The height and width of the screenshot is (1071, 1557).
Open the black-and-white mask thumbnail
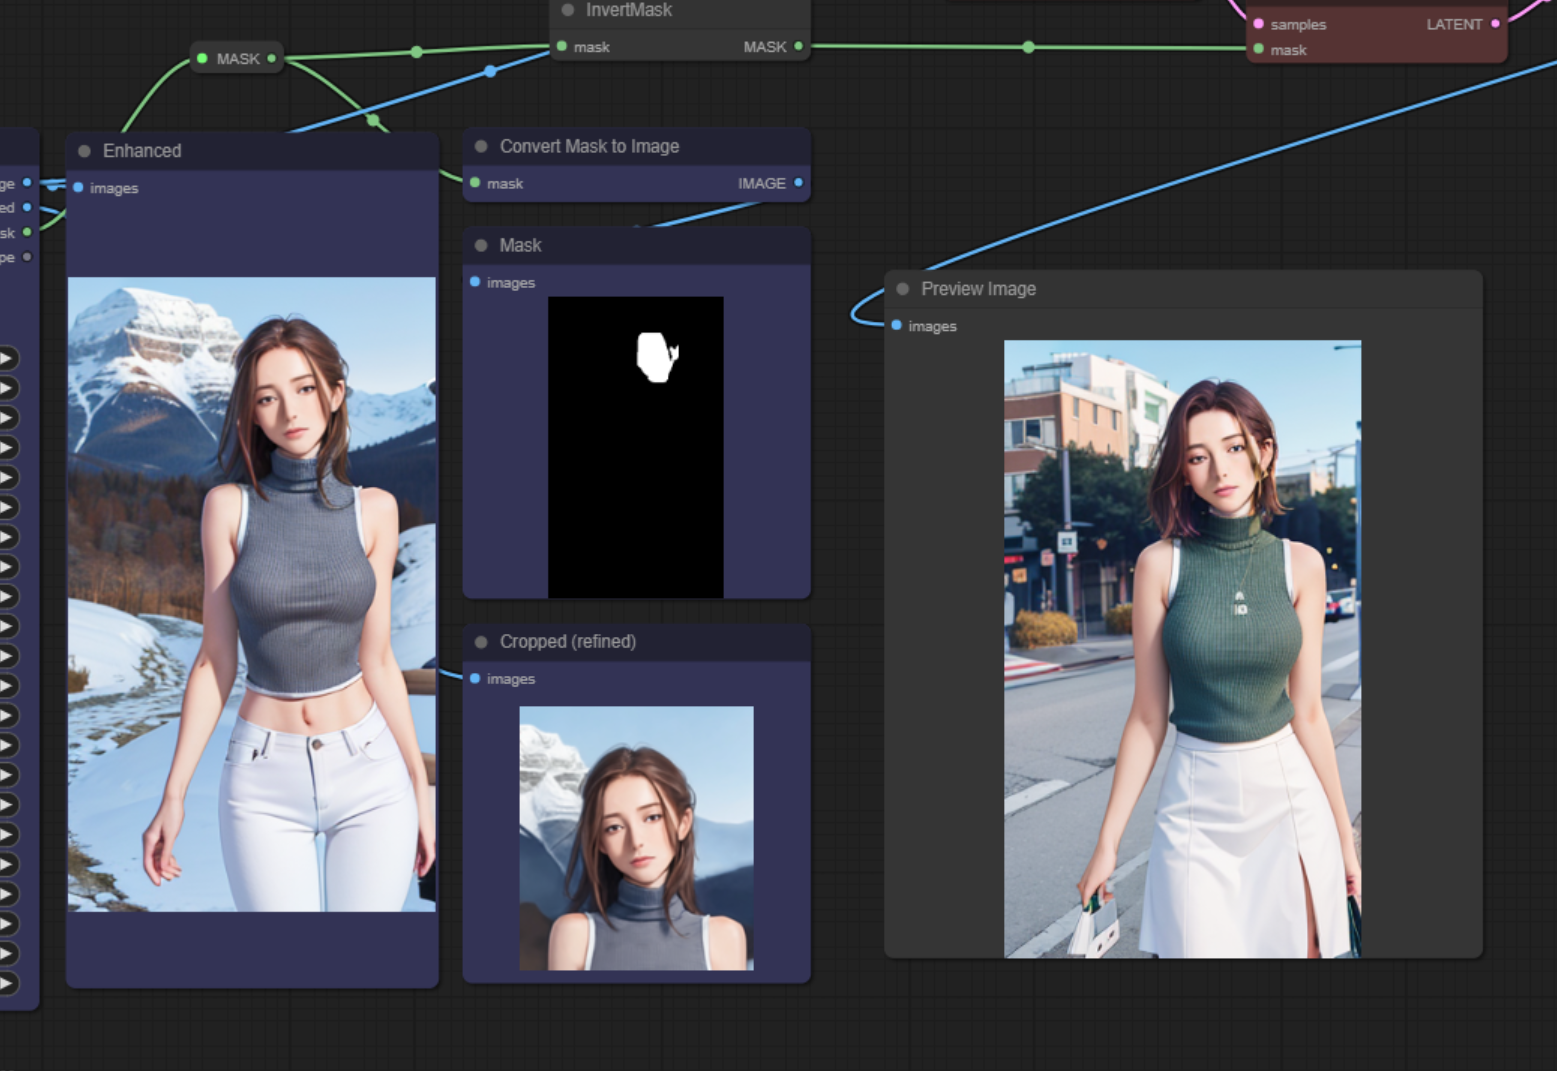pyautogui.click(x=635, y=447)
